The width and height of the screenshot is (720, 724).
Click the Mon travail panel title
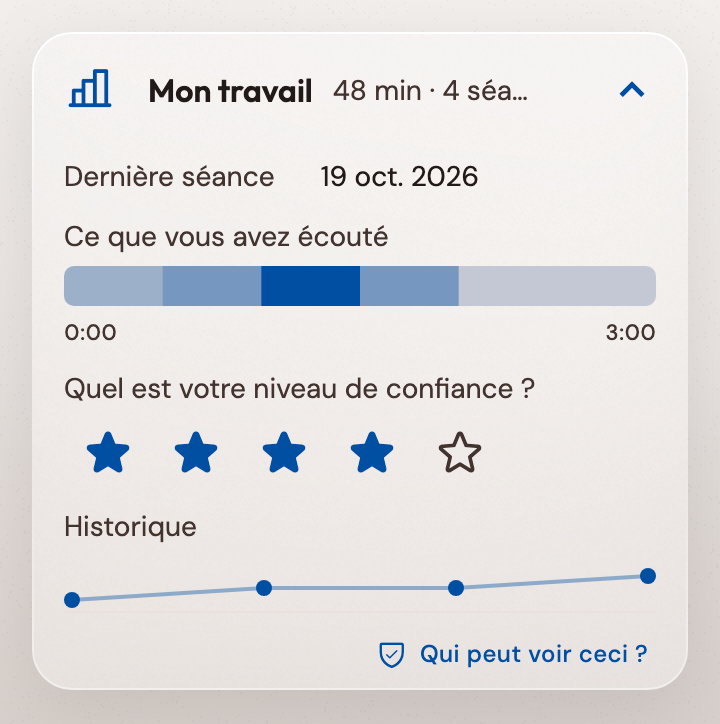pyautogui.click(x=230, y=90)
